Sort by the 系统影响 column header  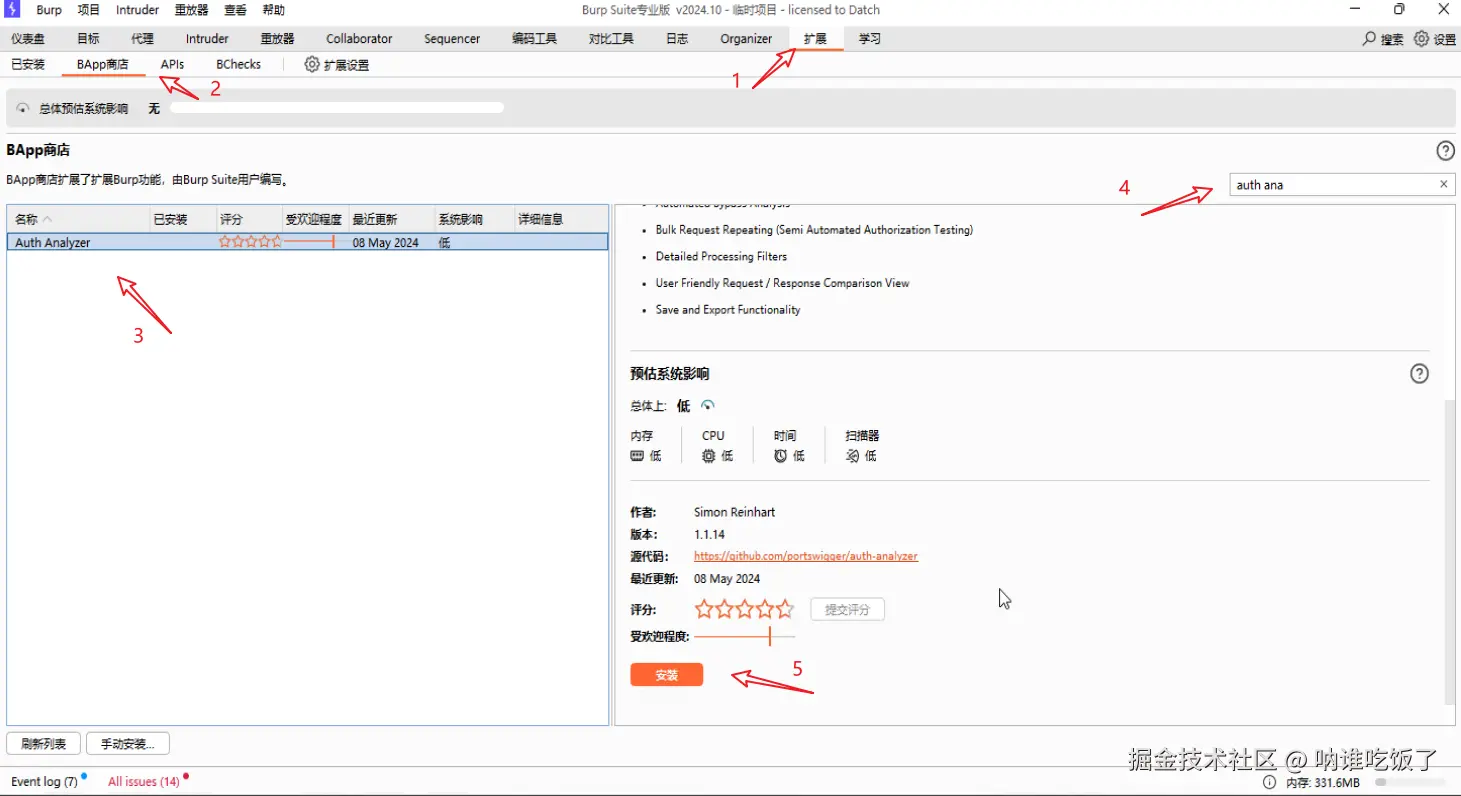click(474, 219)
